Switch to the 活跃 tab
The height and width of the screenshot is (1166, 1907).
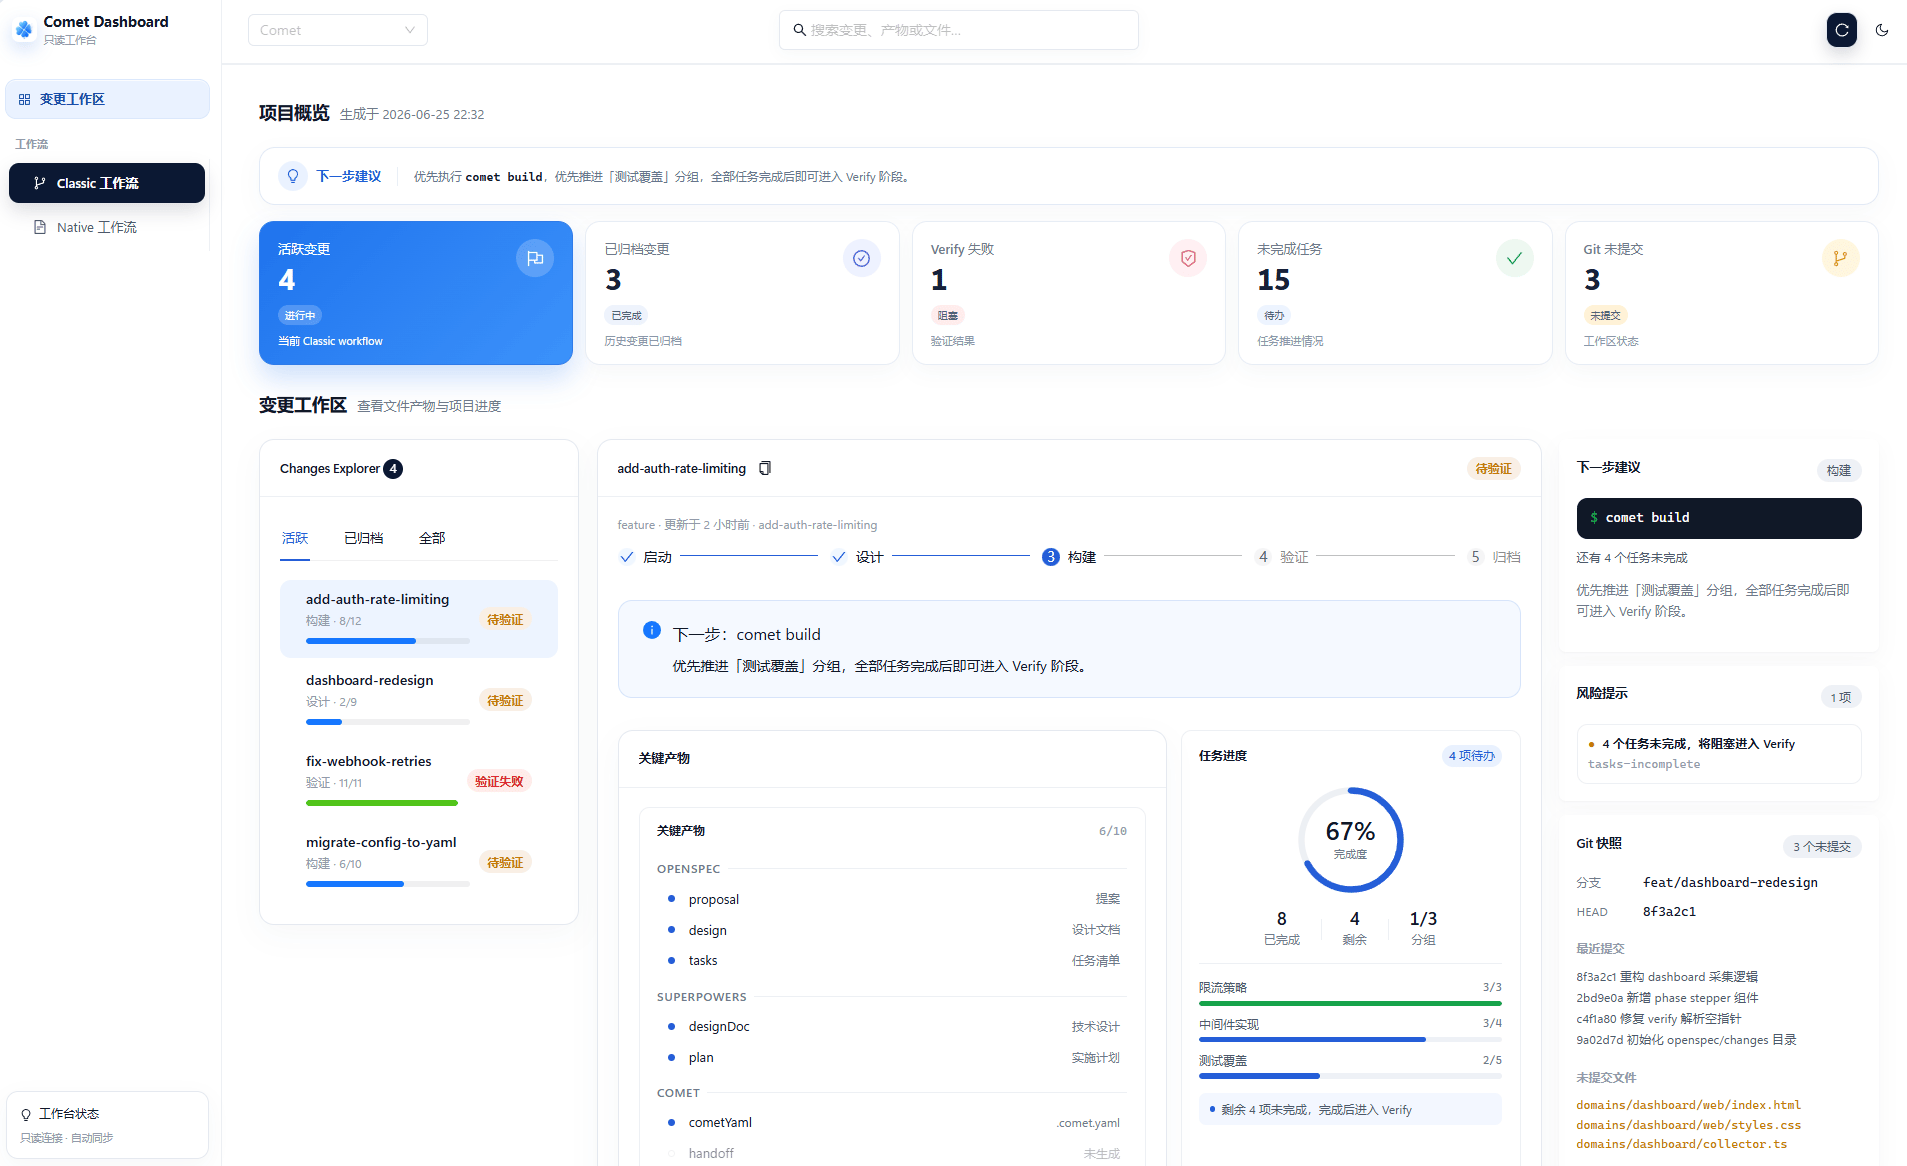coord(295,538)
